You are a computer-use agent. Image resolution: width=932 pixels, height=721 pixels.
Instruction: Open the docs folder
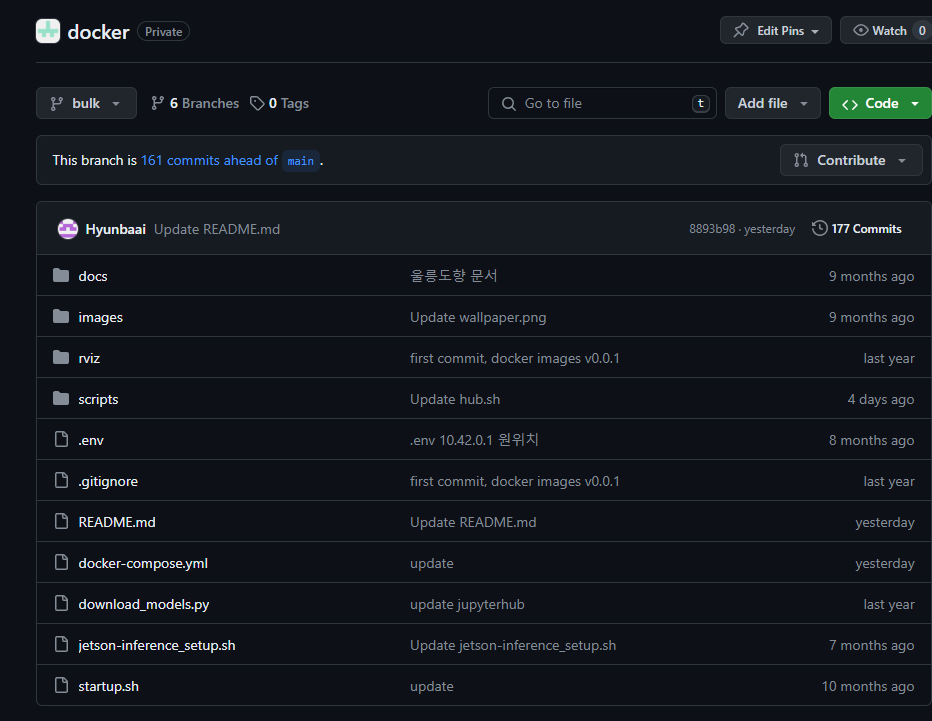coord(93,276)
